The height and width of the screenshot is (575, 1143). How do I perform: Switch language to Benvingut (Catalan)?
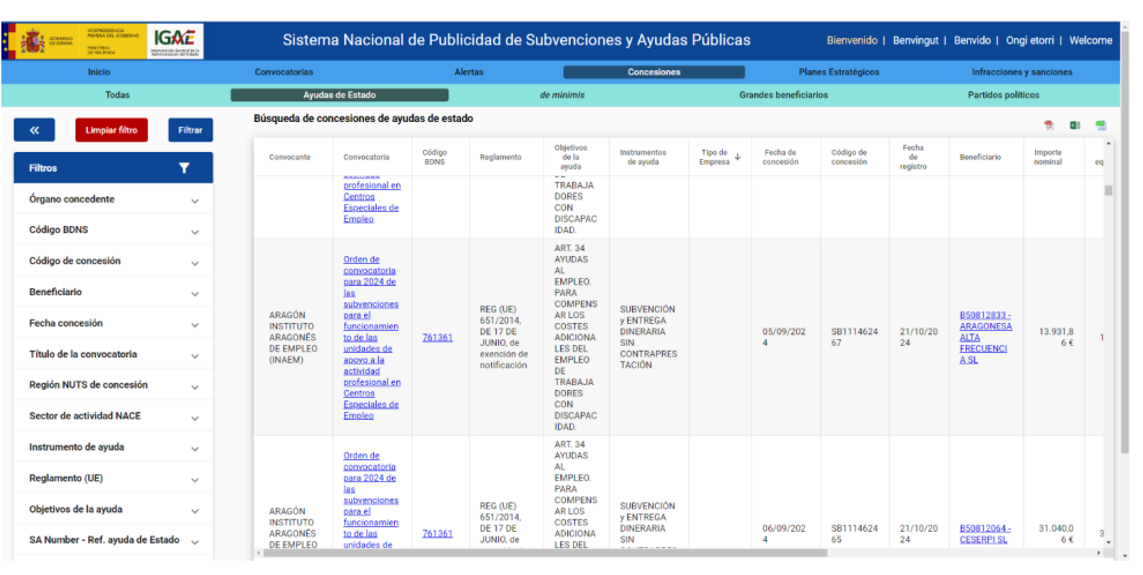pos(916,41)
